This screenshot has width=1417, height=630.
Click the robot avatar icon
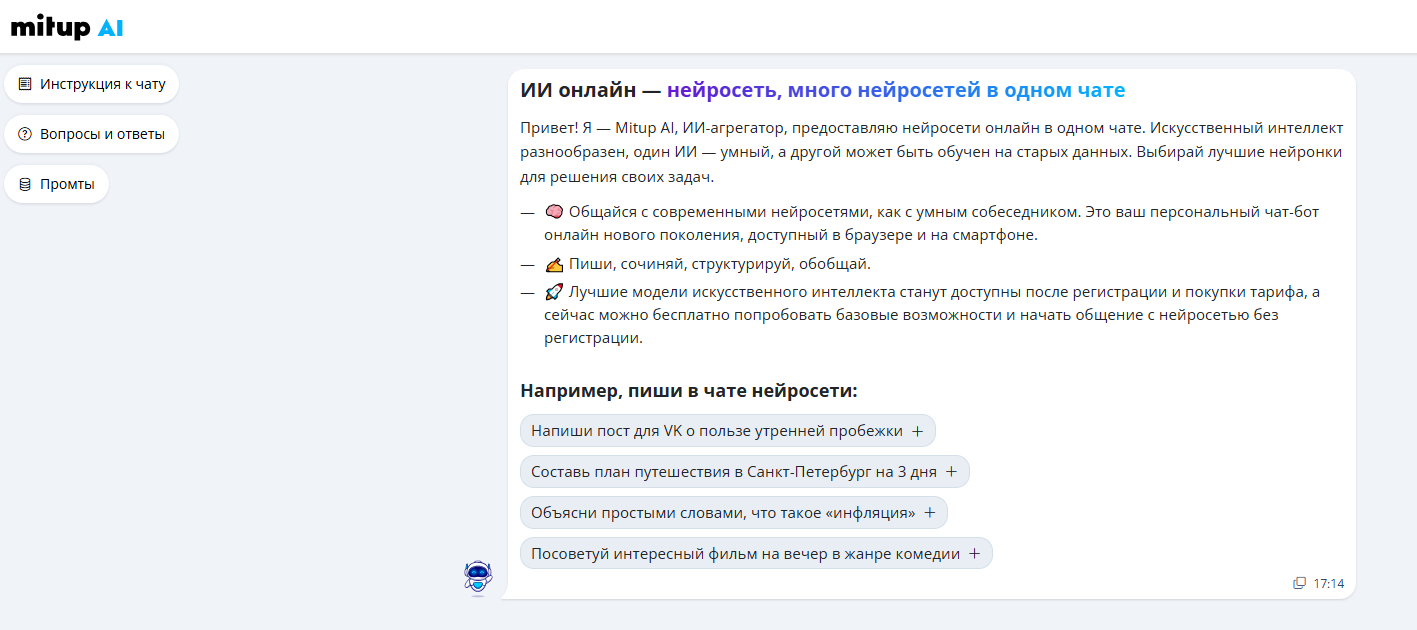click(479, 577)
